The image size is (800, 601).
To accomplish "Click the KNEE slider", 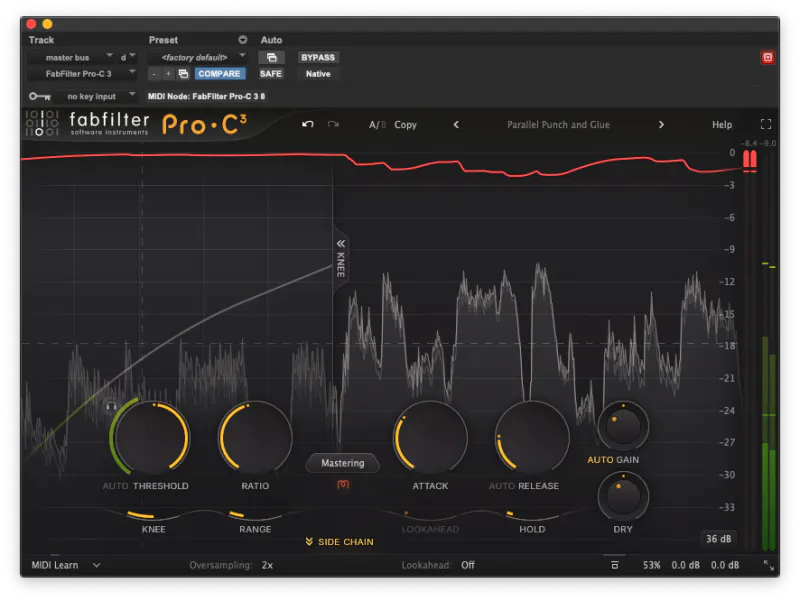I will [x=153, y=515].
